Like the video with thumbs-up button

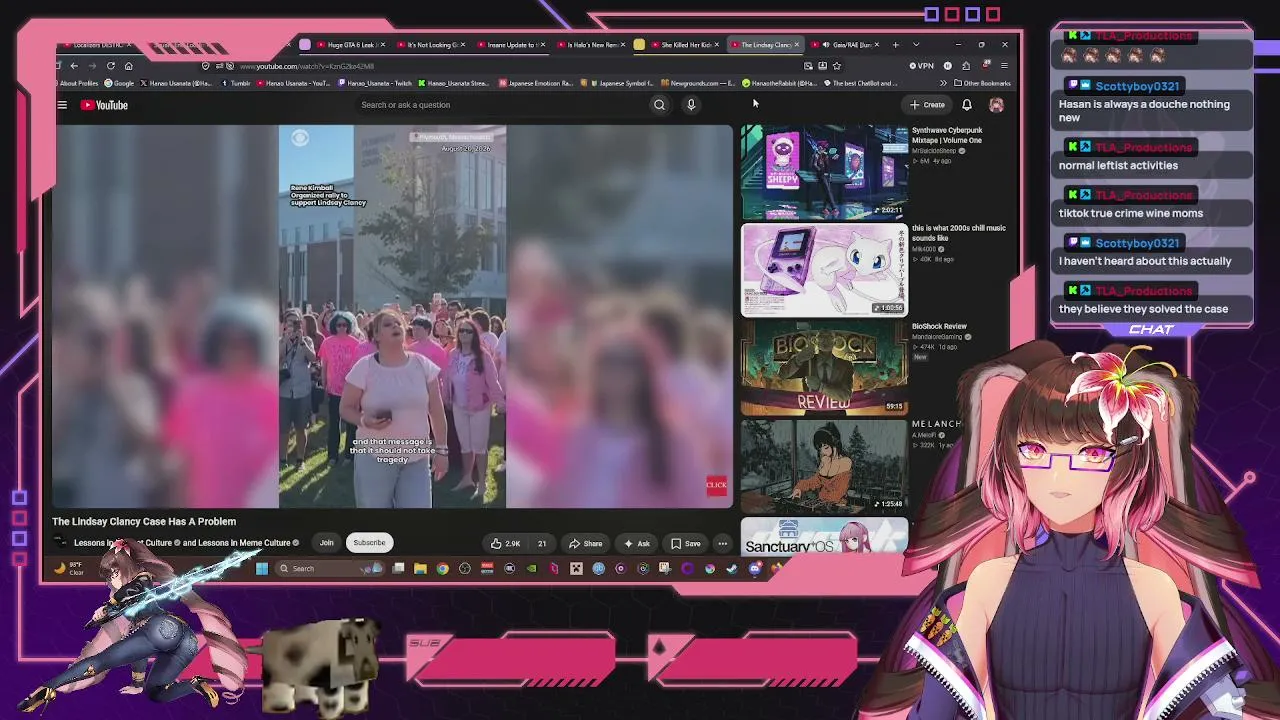[505, 543]
